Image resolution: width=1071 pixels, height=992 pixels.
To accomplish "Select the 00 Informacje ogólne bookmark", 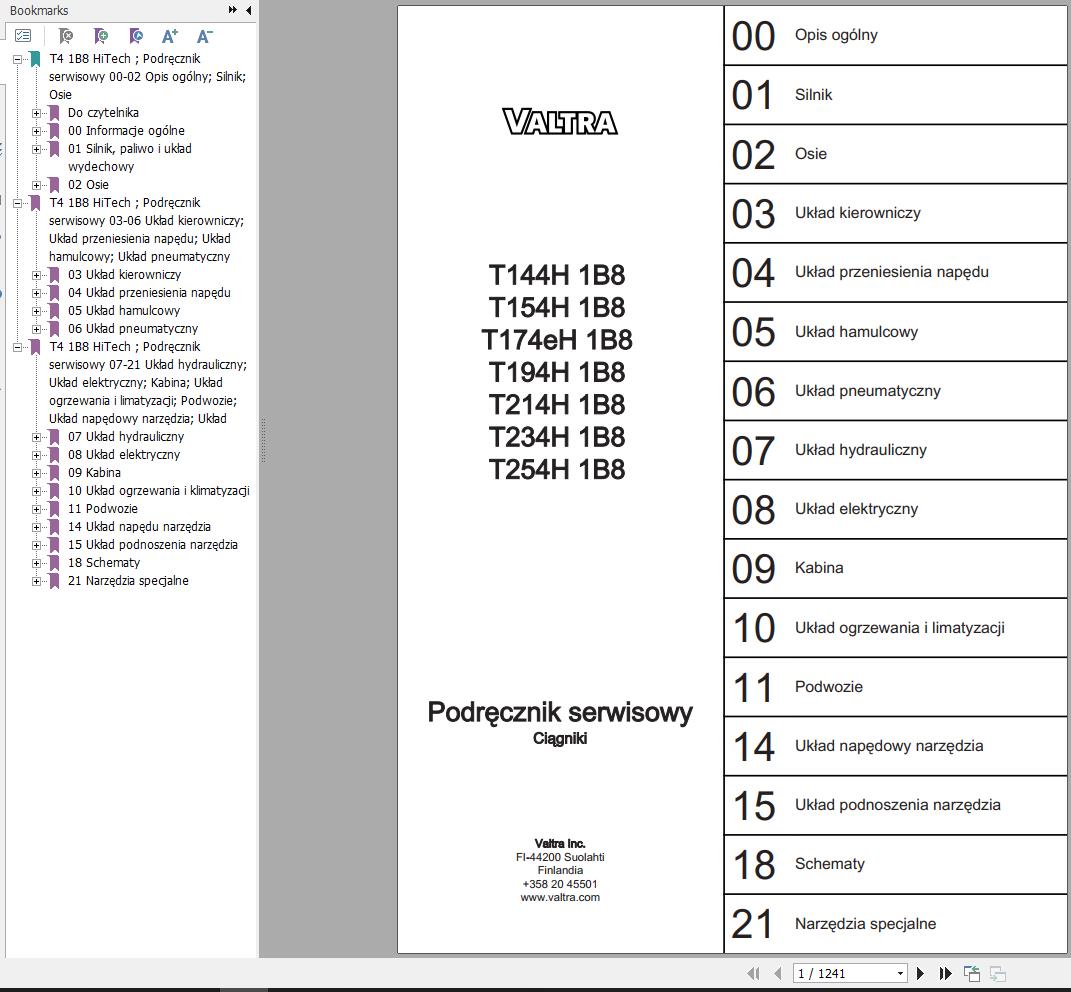I will click(126, 130).
